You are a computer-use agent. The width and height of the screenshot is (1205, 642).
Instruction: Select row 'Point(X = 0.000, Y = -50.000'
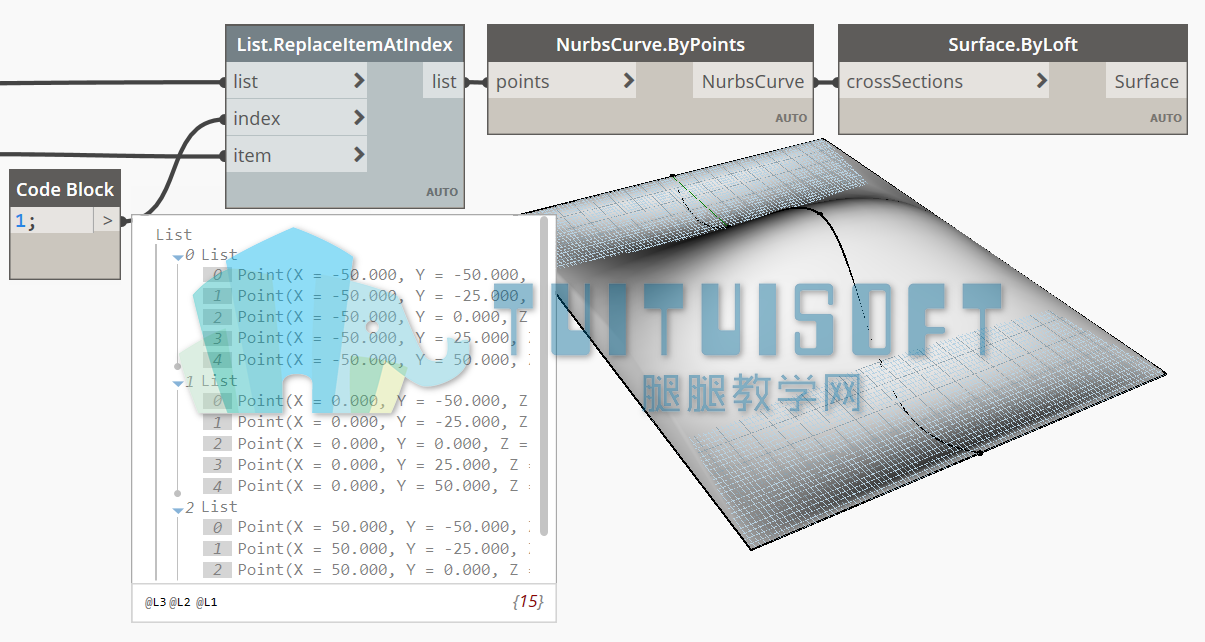(365, 401)
